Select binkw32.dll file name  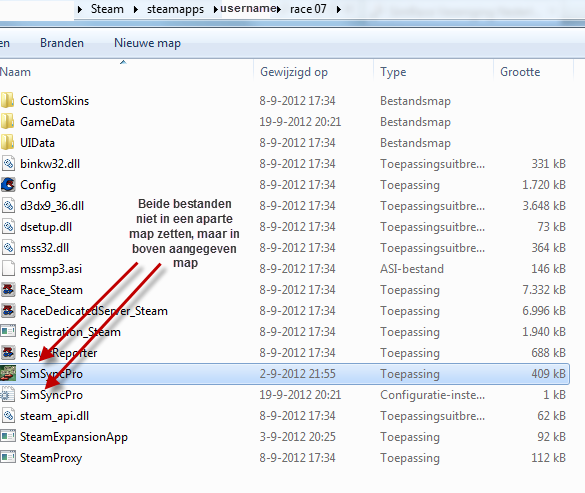(50, 164)
